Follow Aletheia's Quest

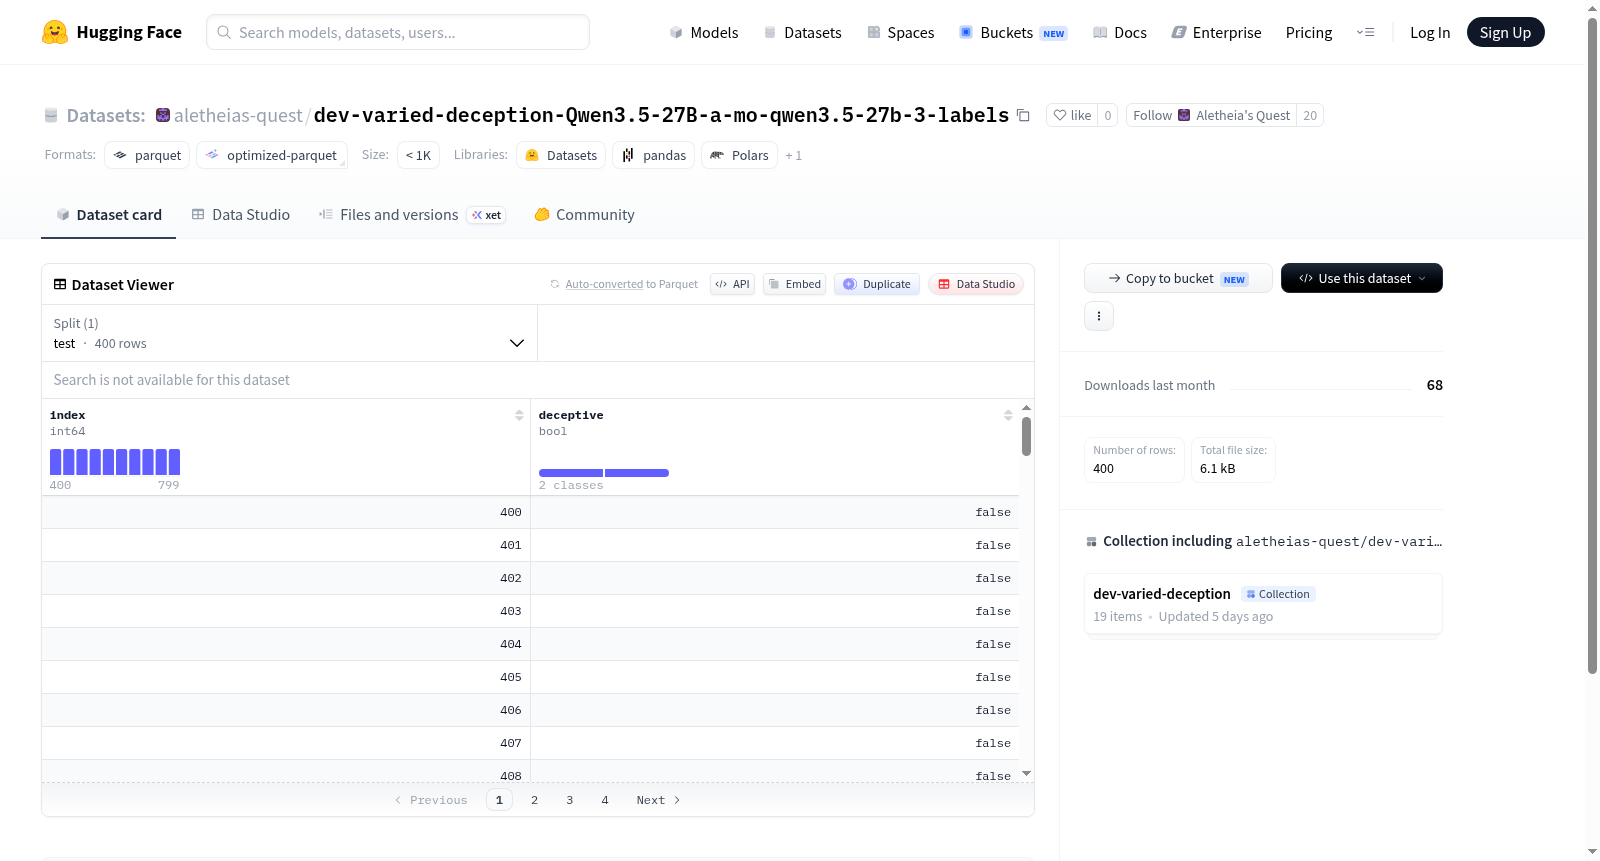[x=1211, y=115]
